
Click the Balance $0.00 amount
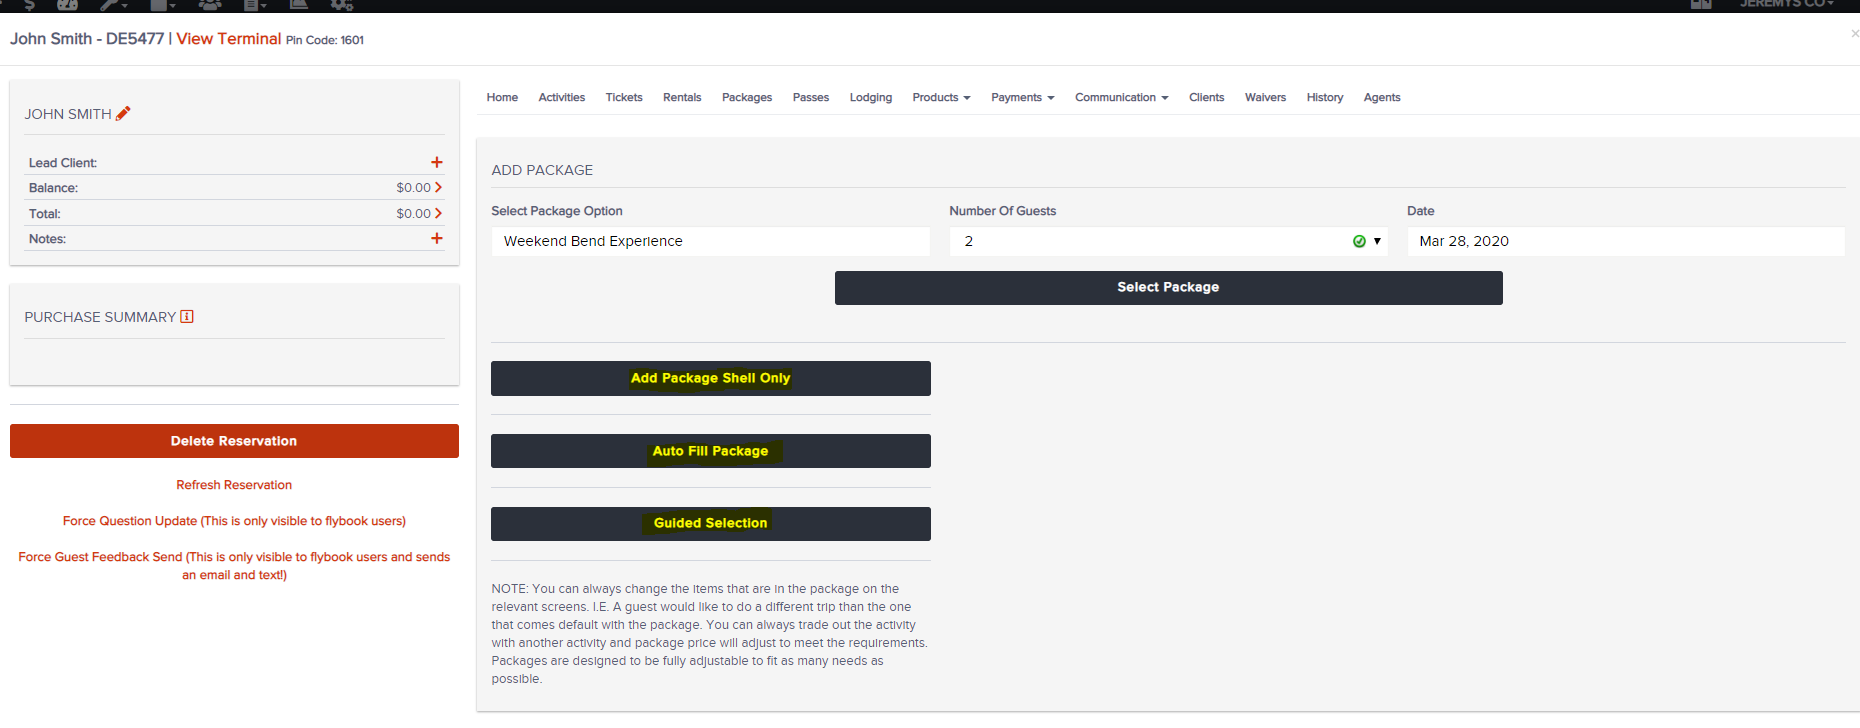[413, 188]
